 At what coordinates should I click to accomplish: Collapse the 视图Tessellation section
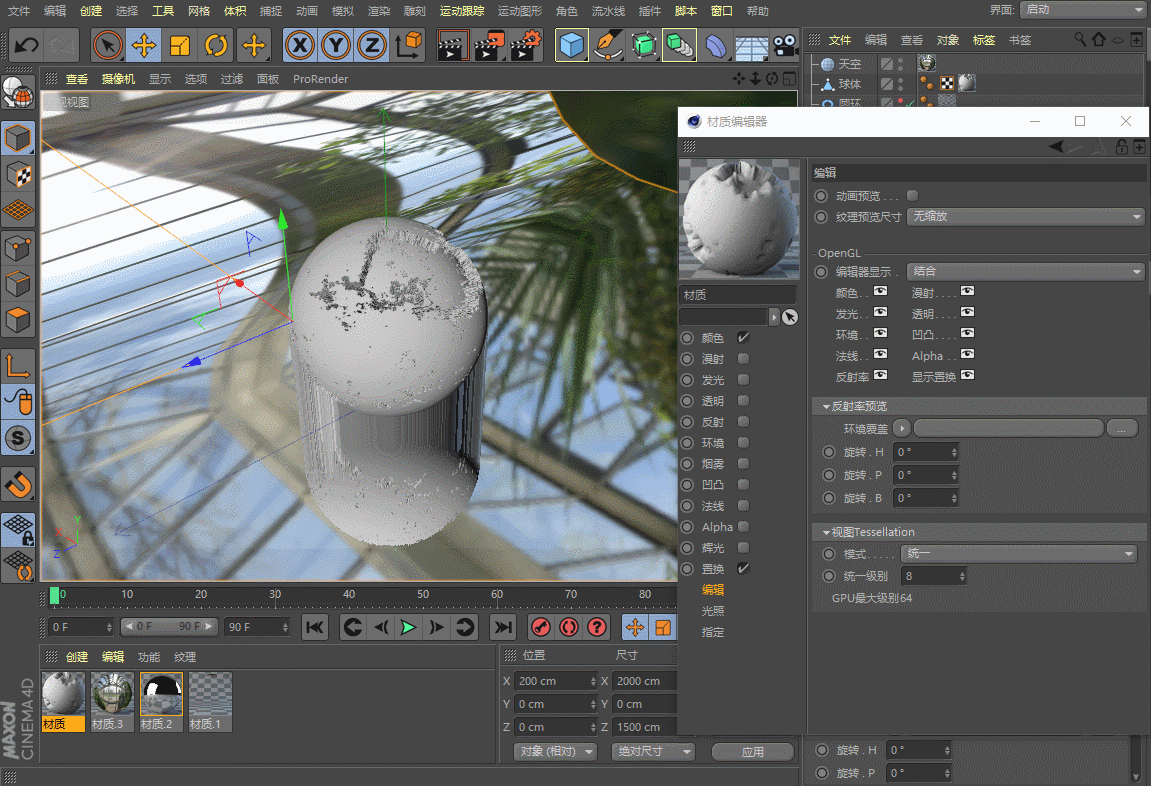826,533
